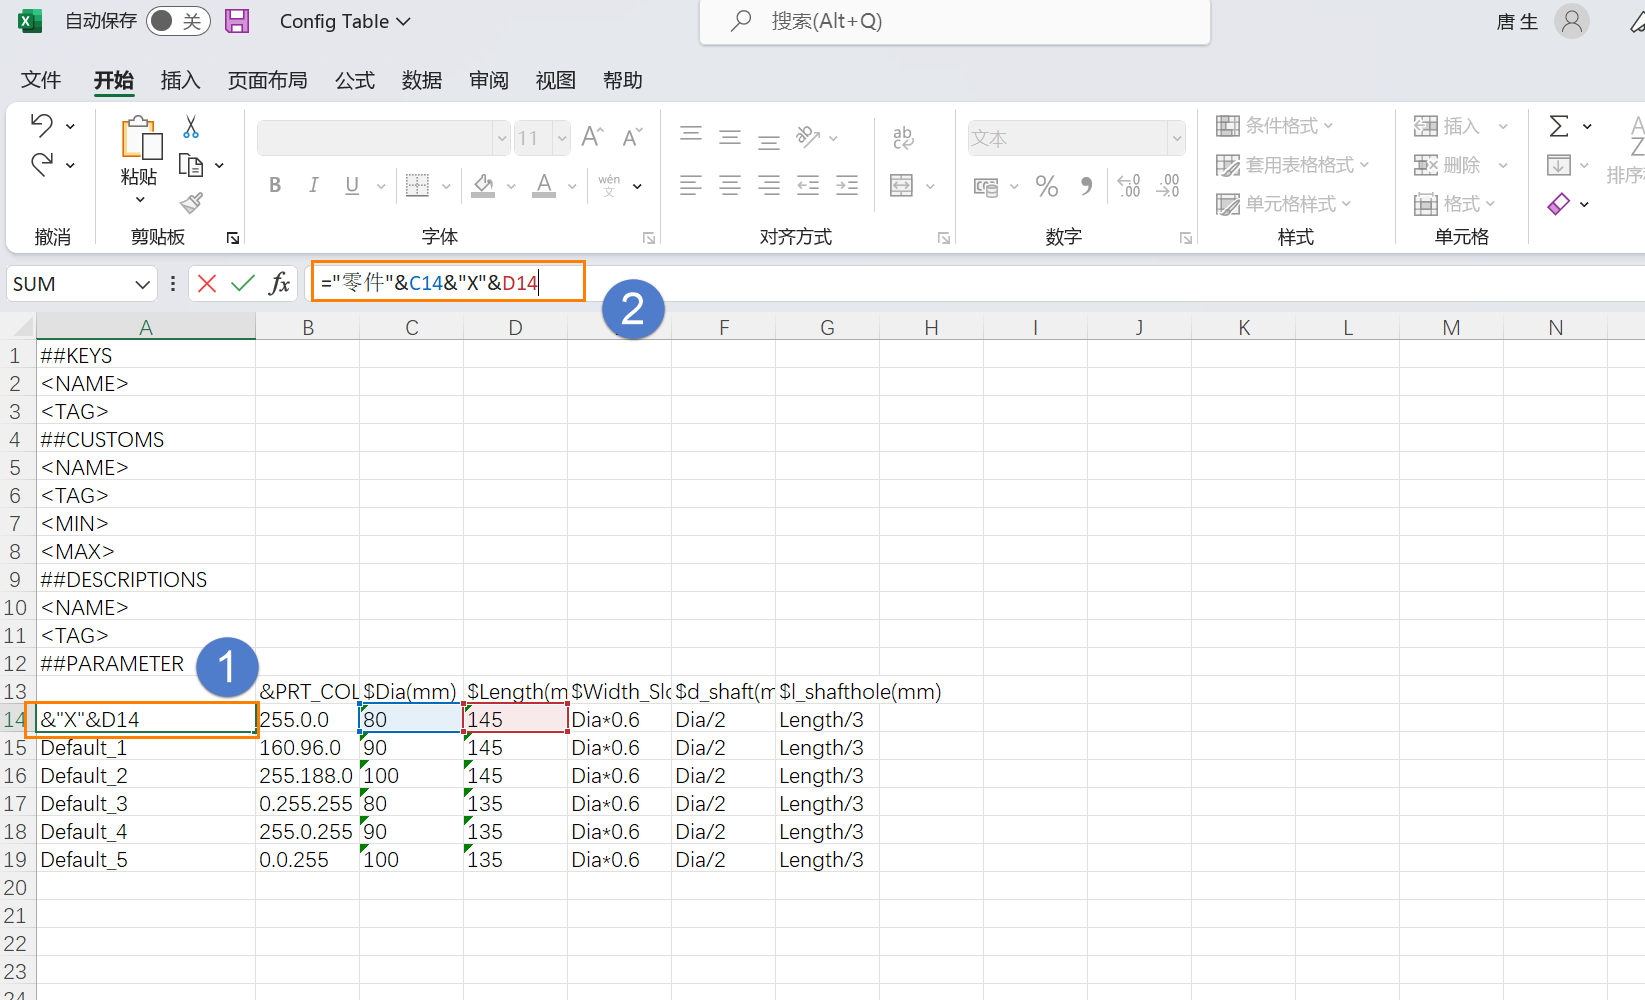Screen dimensions: 1645x1000
Task: Open 套用表格格式 dropdown
Action: click(1293, 165)
